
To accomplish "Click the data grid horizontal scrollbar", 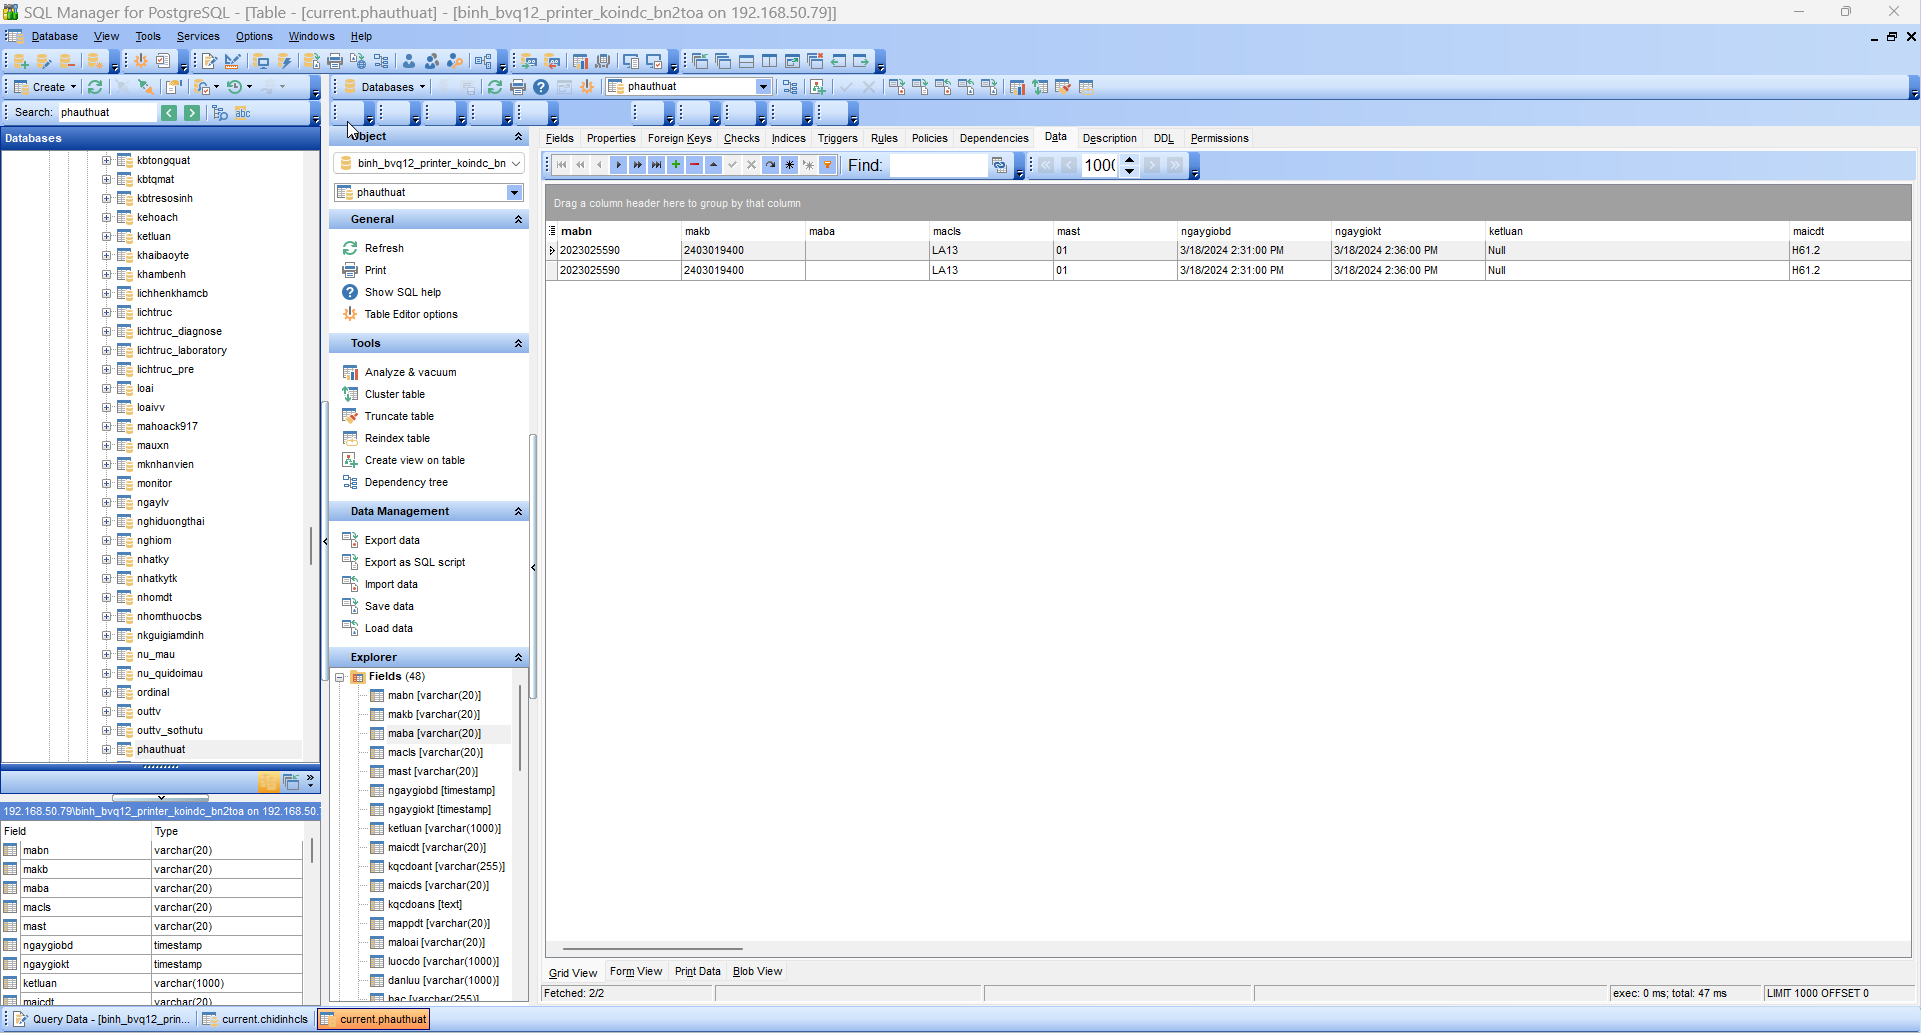I will (x=652, y=948).
